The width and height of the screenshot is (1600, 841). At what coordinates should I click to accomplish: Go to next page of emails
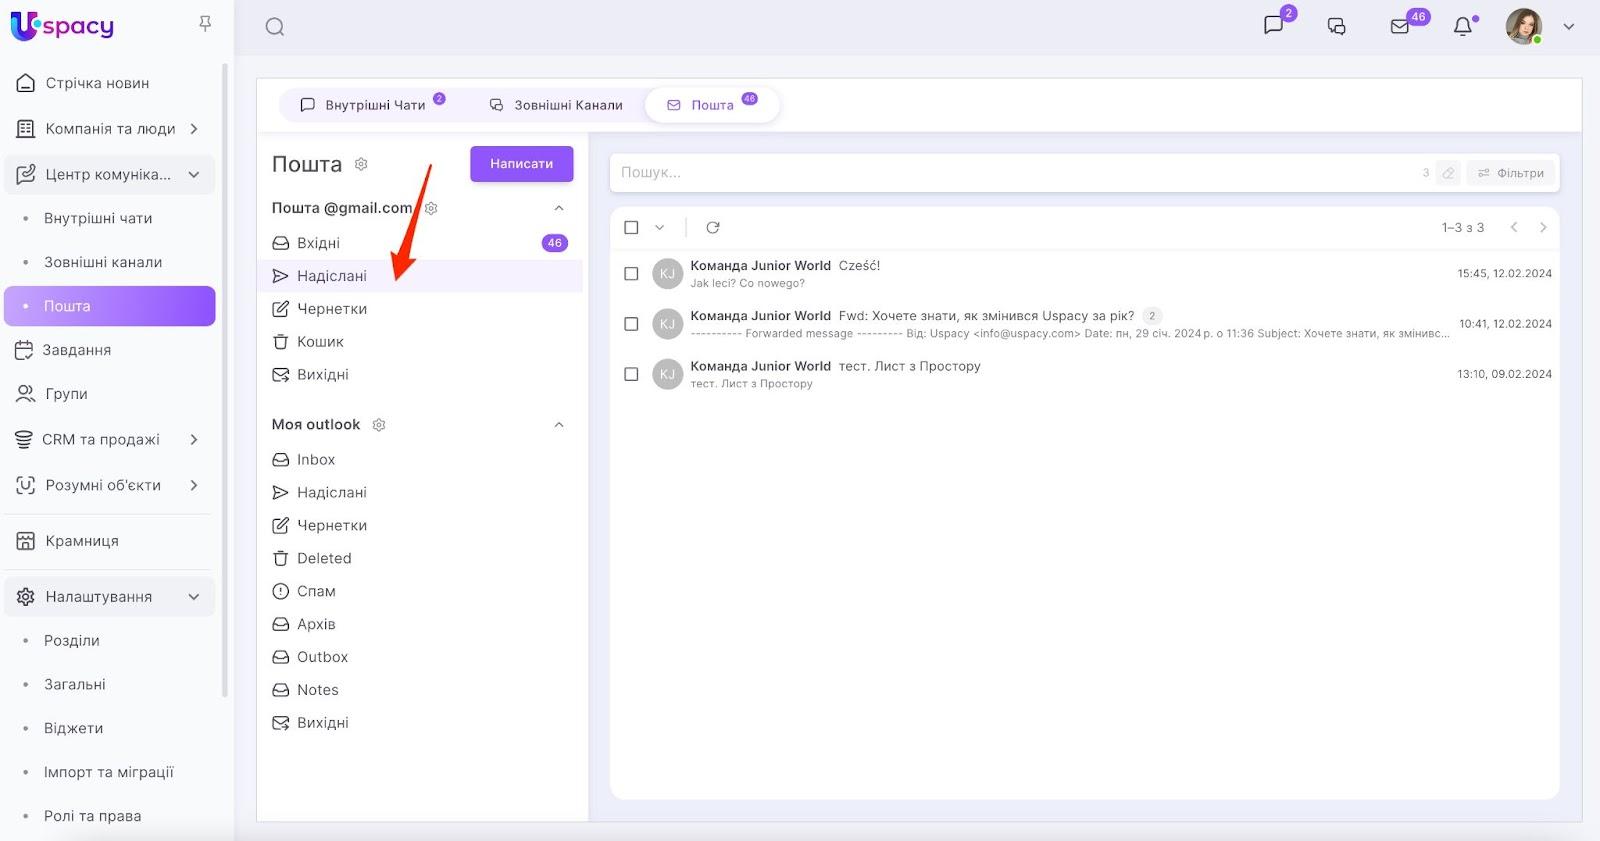1543,228
